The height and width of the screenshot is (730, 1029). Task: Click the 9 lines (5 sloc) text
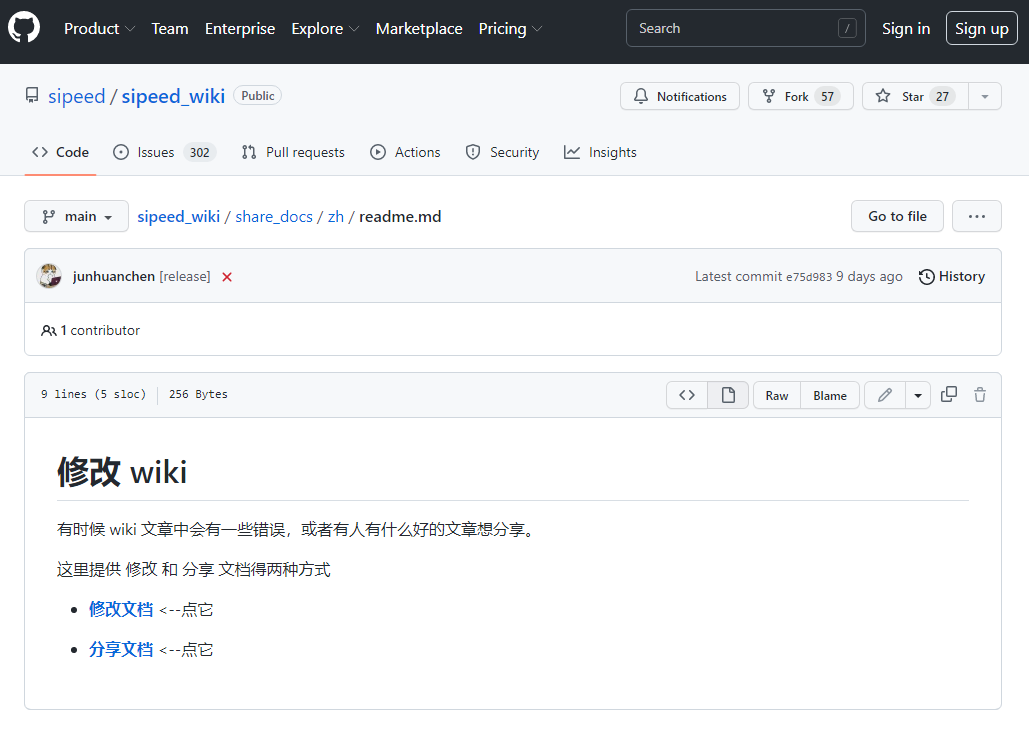coord(93,394)
